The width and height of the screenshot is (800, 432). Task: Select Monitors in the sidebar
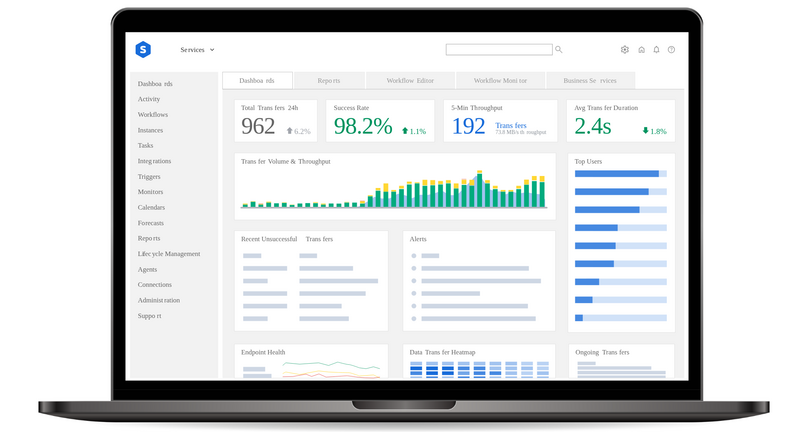point(151,192)
